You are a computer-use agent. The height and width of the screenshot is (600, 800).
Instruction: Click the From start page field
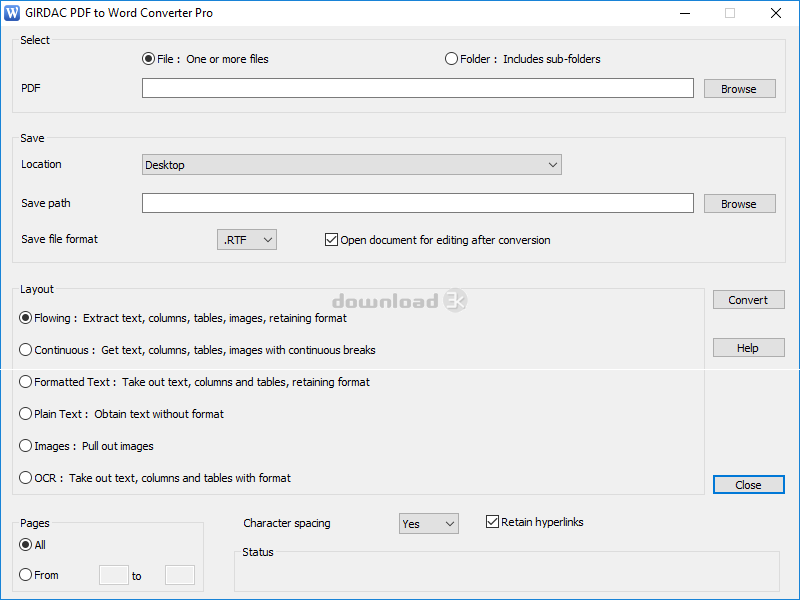(x=113, y=575)
